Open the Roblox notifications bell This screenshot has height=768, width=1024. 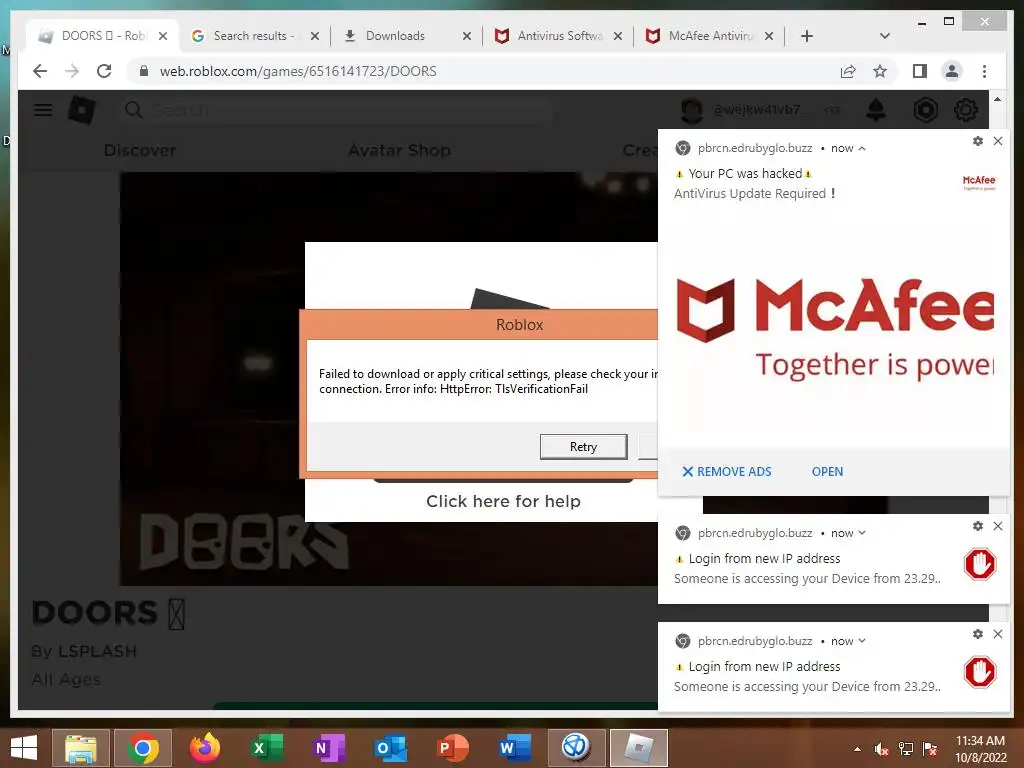(x=876, y=110)
